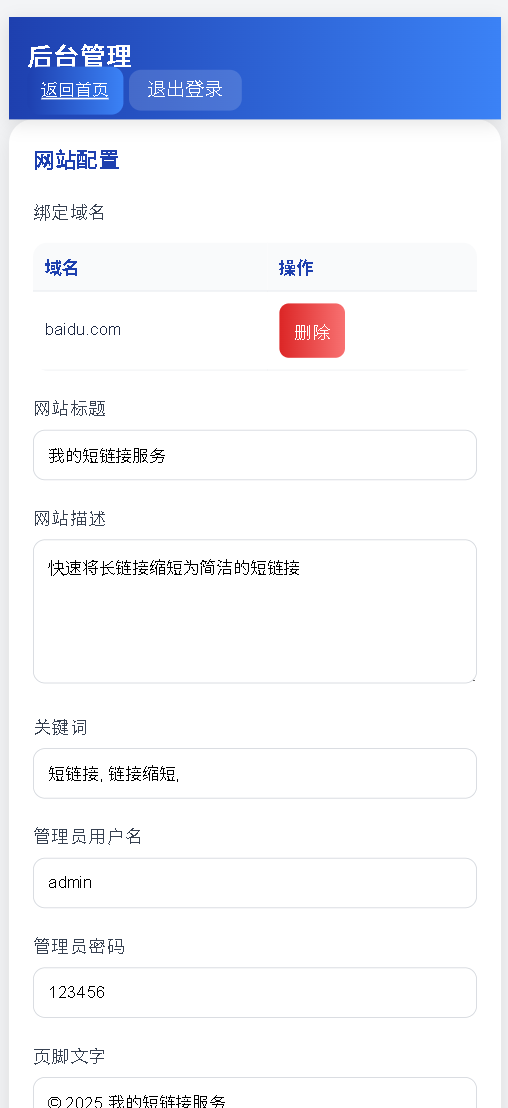The width and height of the screenshot is (508, 1108).
Task: Select the baidu.com table cell
Action: [83, 329]
